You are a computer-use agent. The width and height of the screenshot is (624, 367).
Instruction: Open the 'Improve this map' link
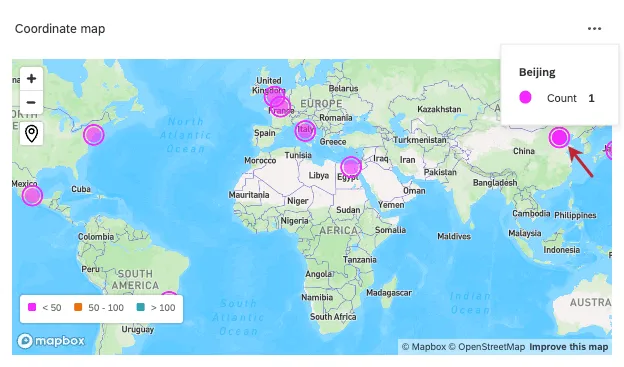(569, 347)
